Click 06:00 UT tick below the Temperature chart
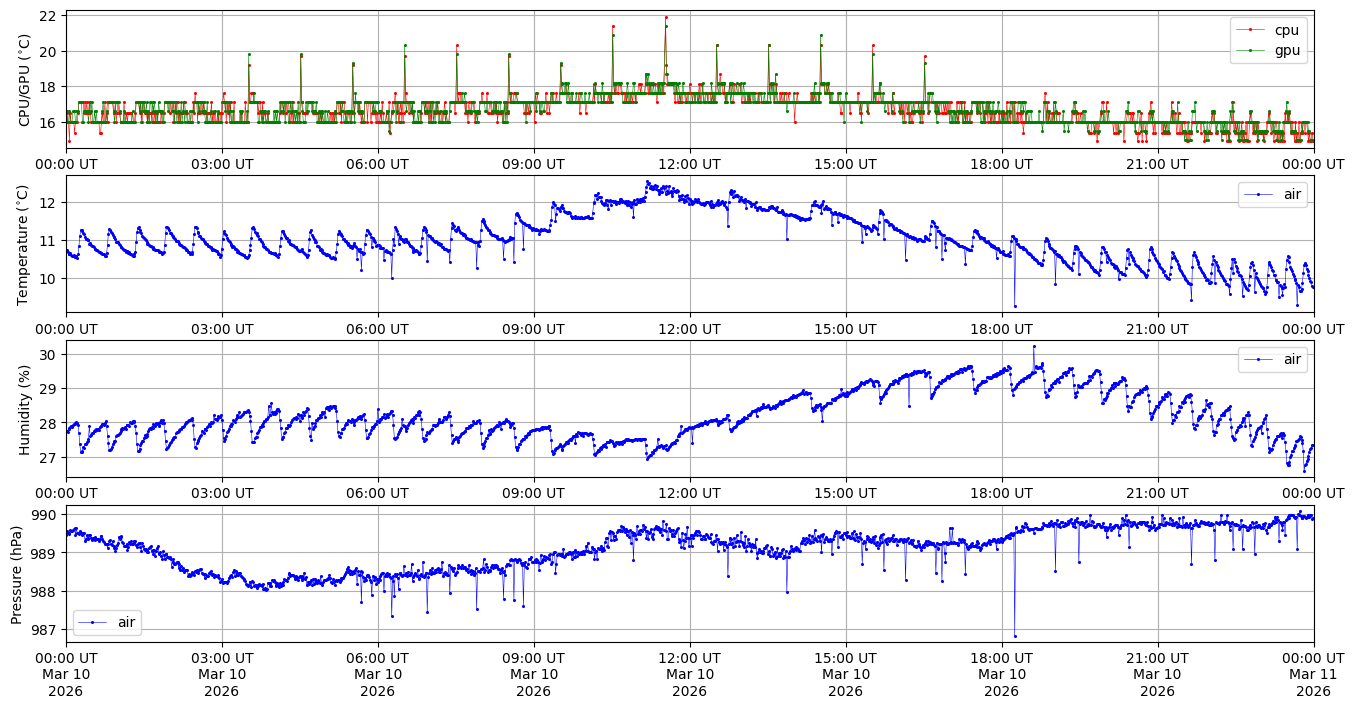The height and width of the screenshot is (708, 1354). tap(377, 328)
